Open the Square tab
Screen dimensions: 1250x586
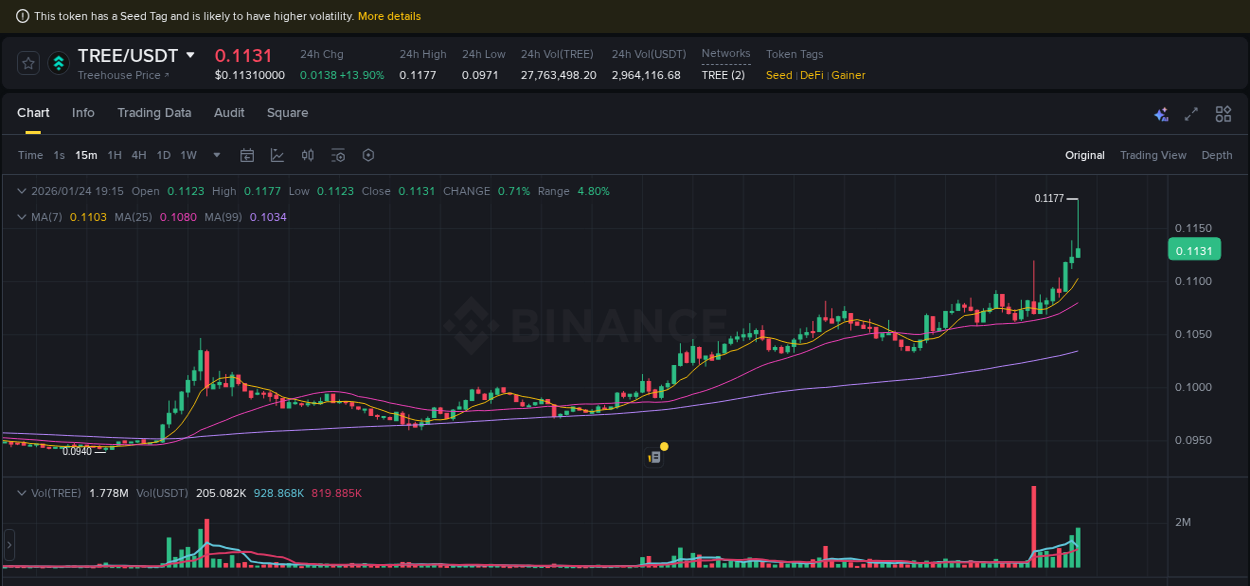[x=287, y=113]
